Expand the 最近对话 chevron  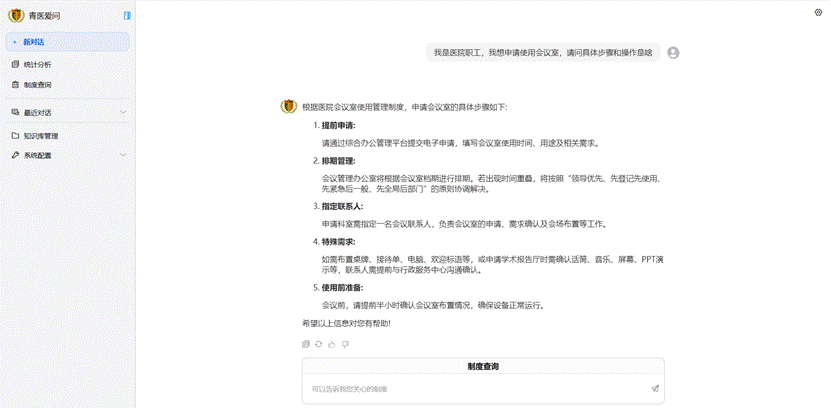point(123,112)
